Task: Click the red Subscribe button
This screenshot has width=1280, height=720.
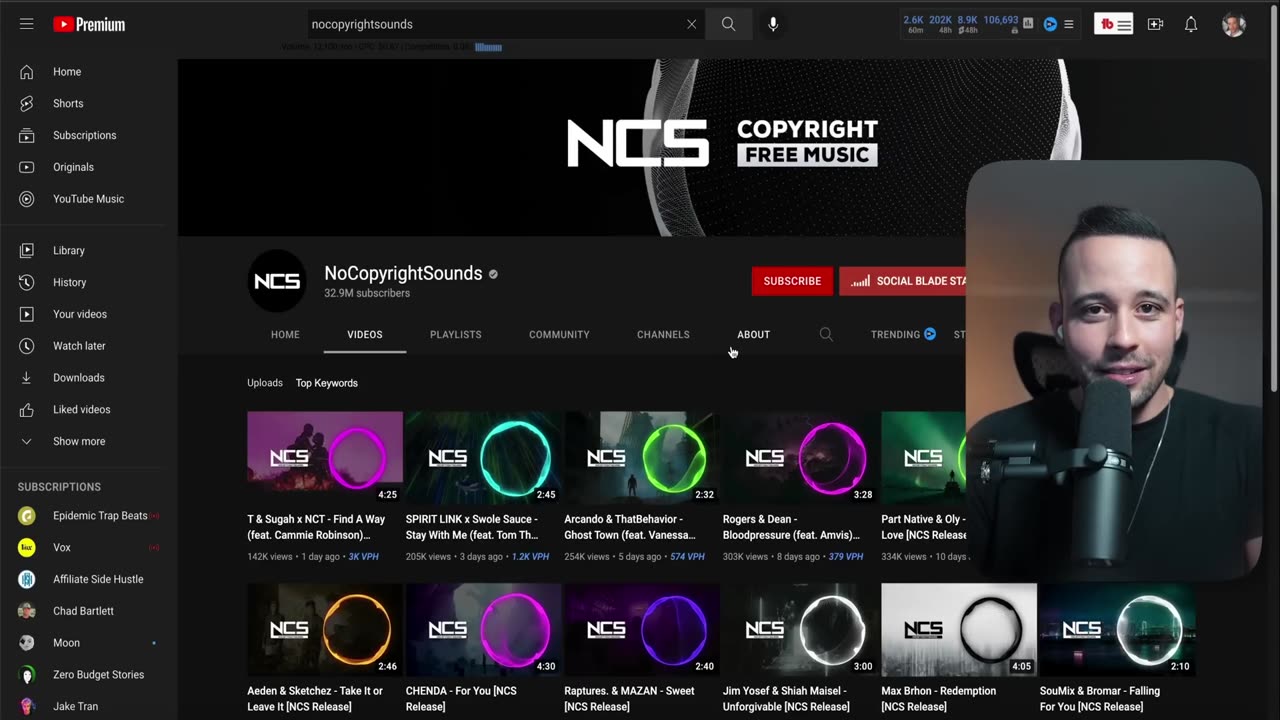Action: coord(792,281)
